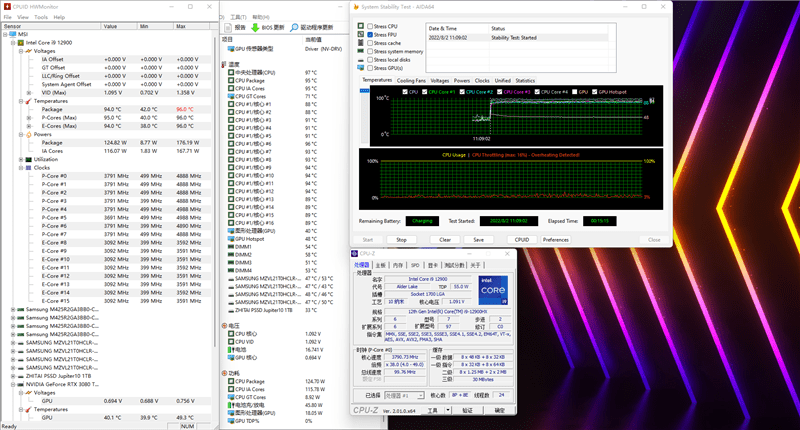Click the voltage (电压) section icon in AIDA64
Viewport: 800px width, 430px height.
[x=224, y=325]
